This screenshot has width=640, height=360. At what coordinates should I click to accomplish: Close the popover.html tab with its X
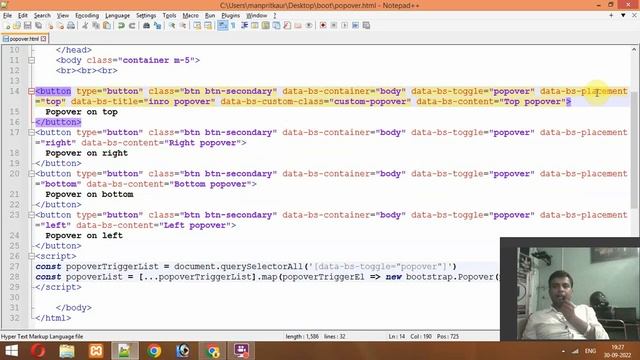[x=43, y=39]
